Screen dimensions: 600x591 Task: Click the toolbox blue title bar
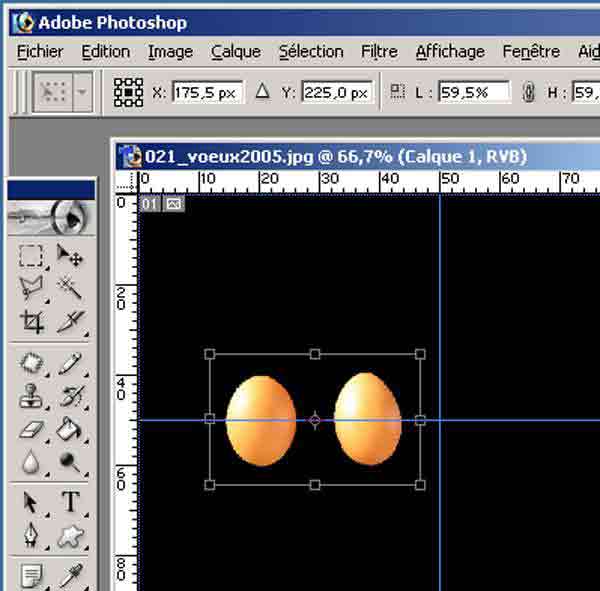coord(51,190)
